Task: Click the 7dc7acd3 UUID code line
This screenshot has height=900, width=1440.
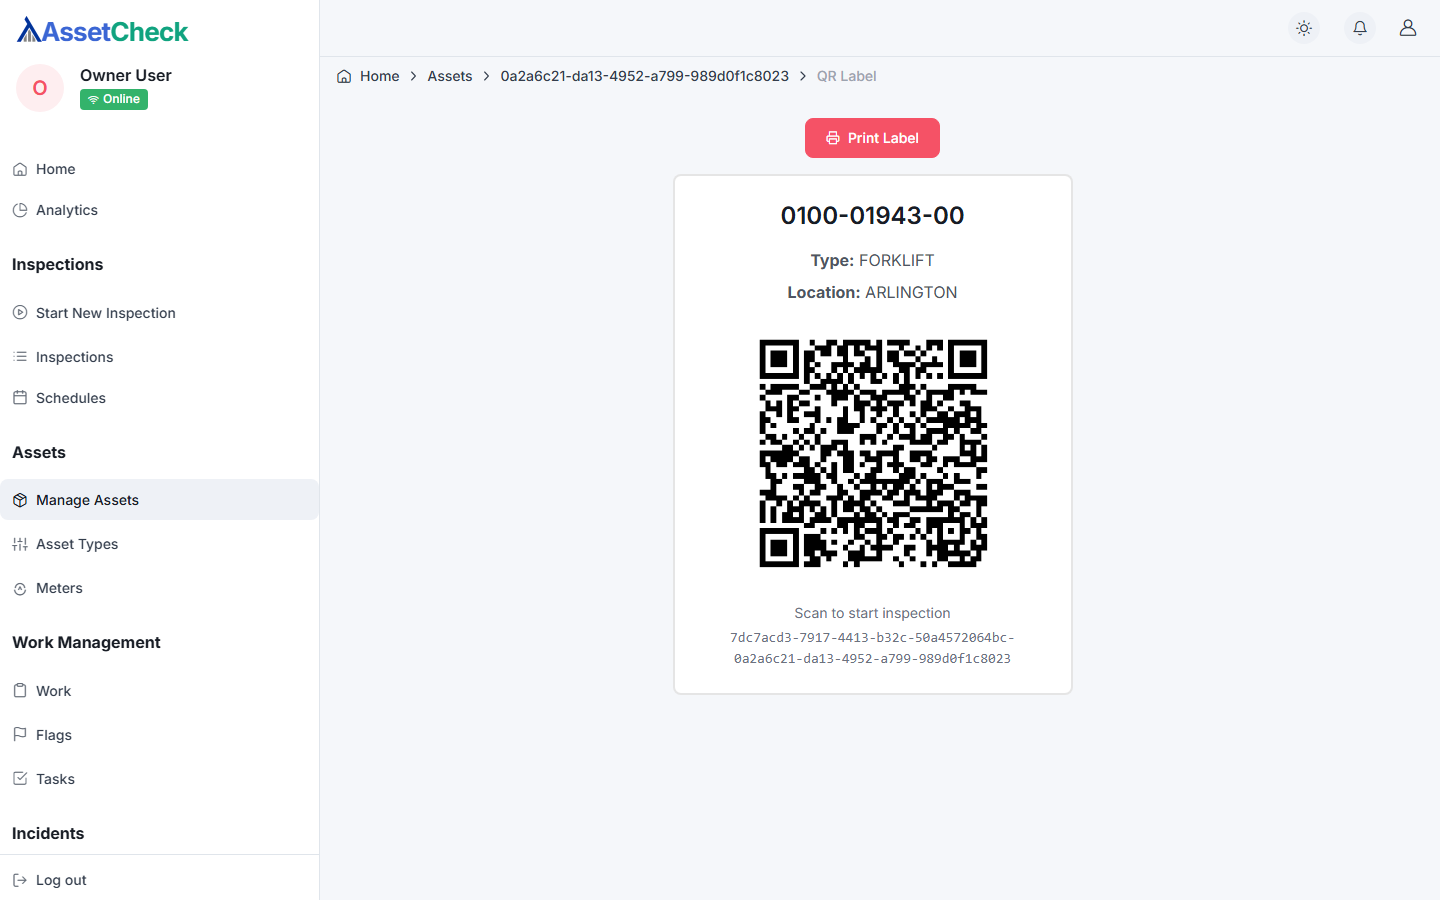Action: pos(873,637)
